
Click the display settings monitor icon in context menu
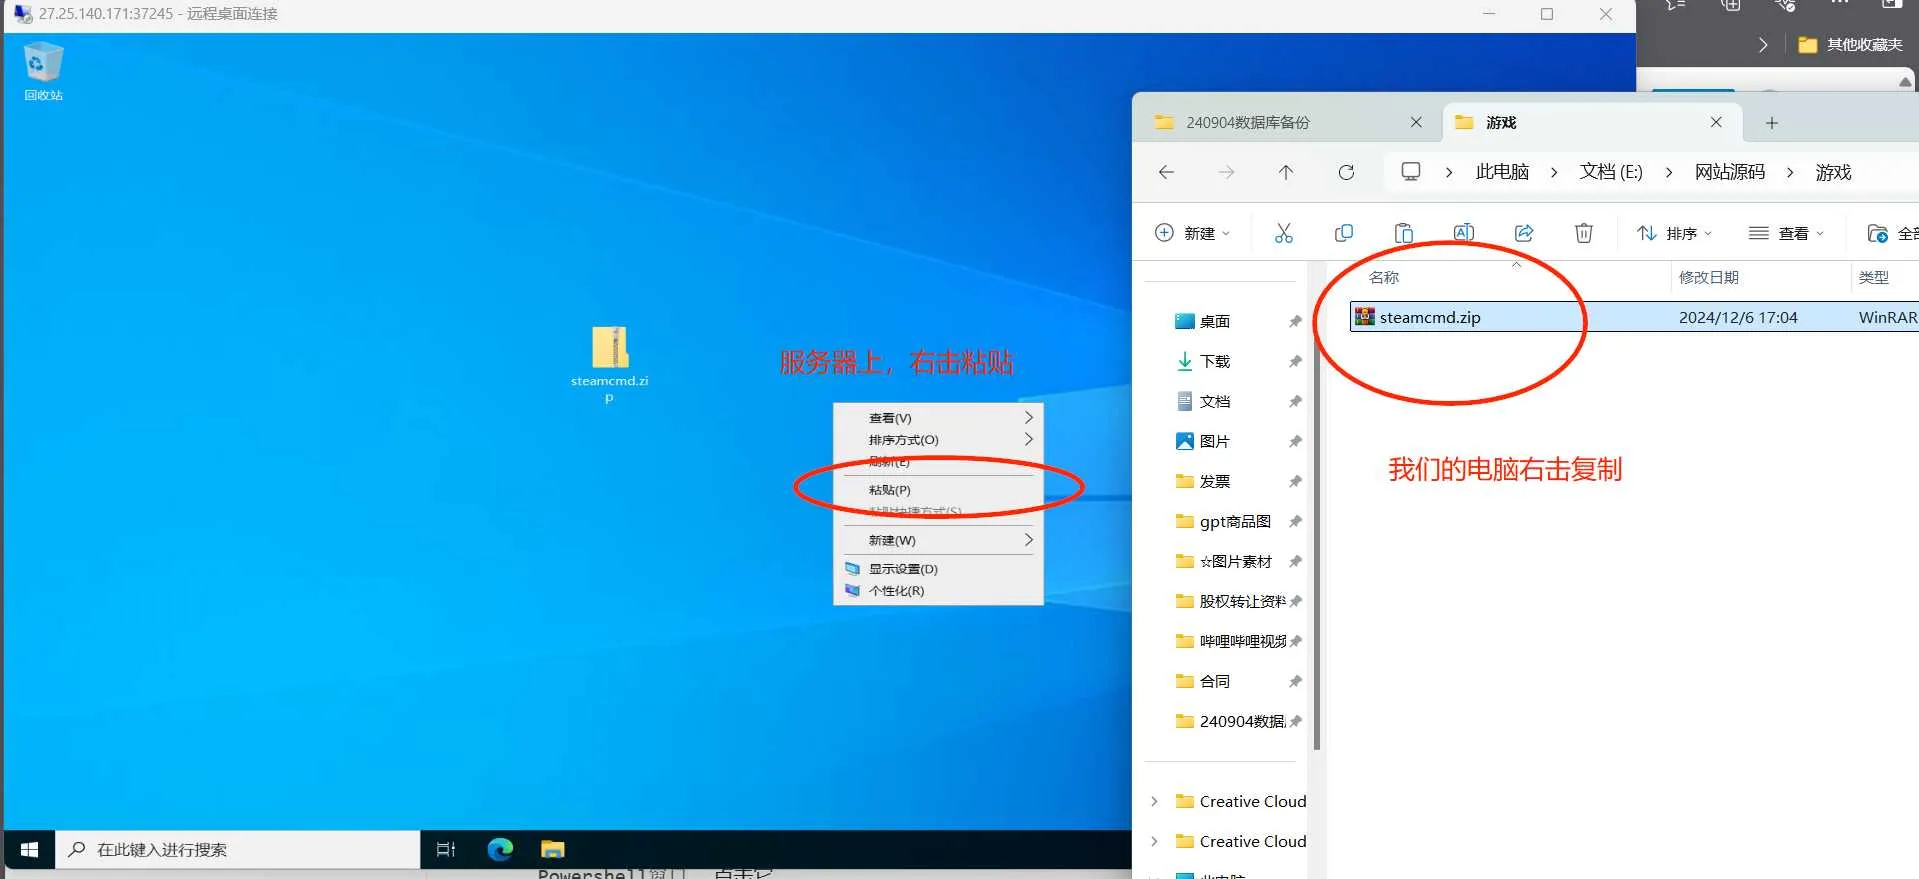pos(853,568)
